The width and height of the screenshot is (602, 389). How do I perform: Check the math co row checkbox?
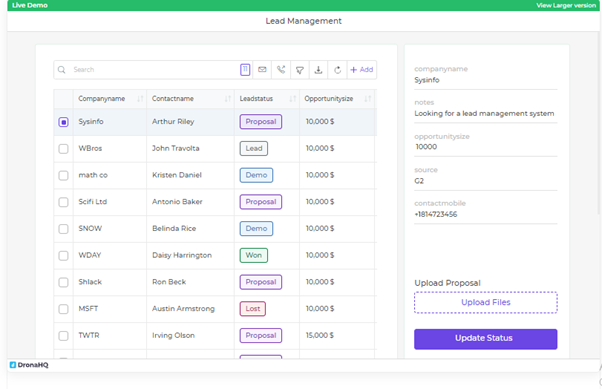tap(63, 175)
